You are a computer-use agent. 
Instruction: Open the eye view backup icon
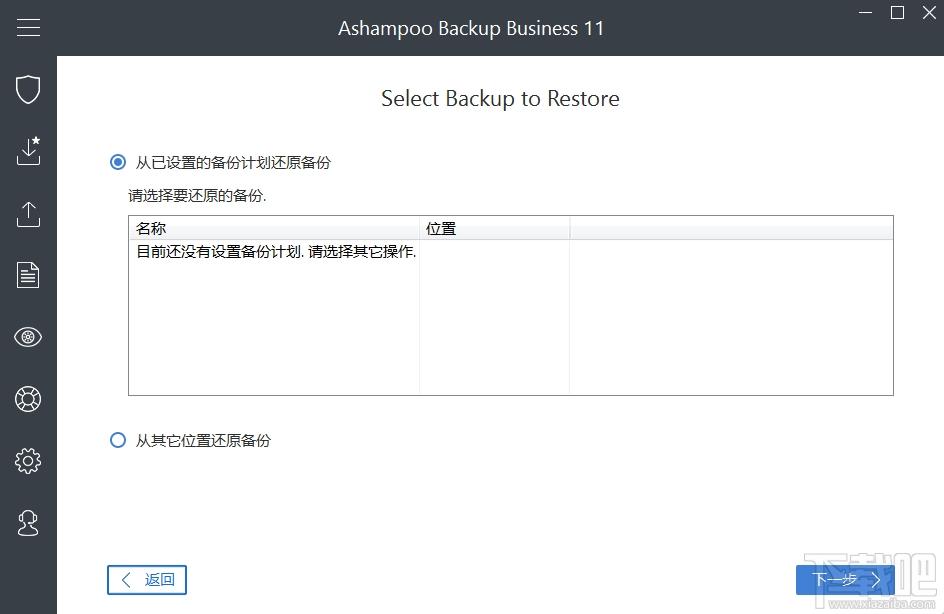28,337
